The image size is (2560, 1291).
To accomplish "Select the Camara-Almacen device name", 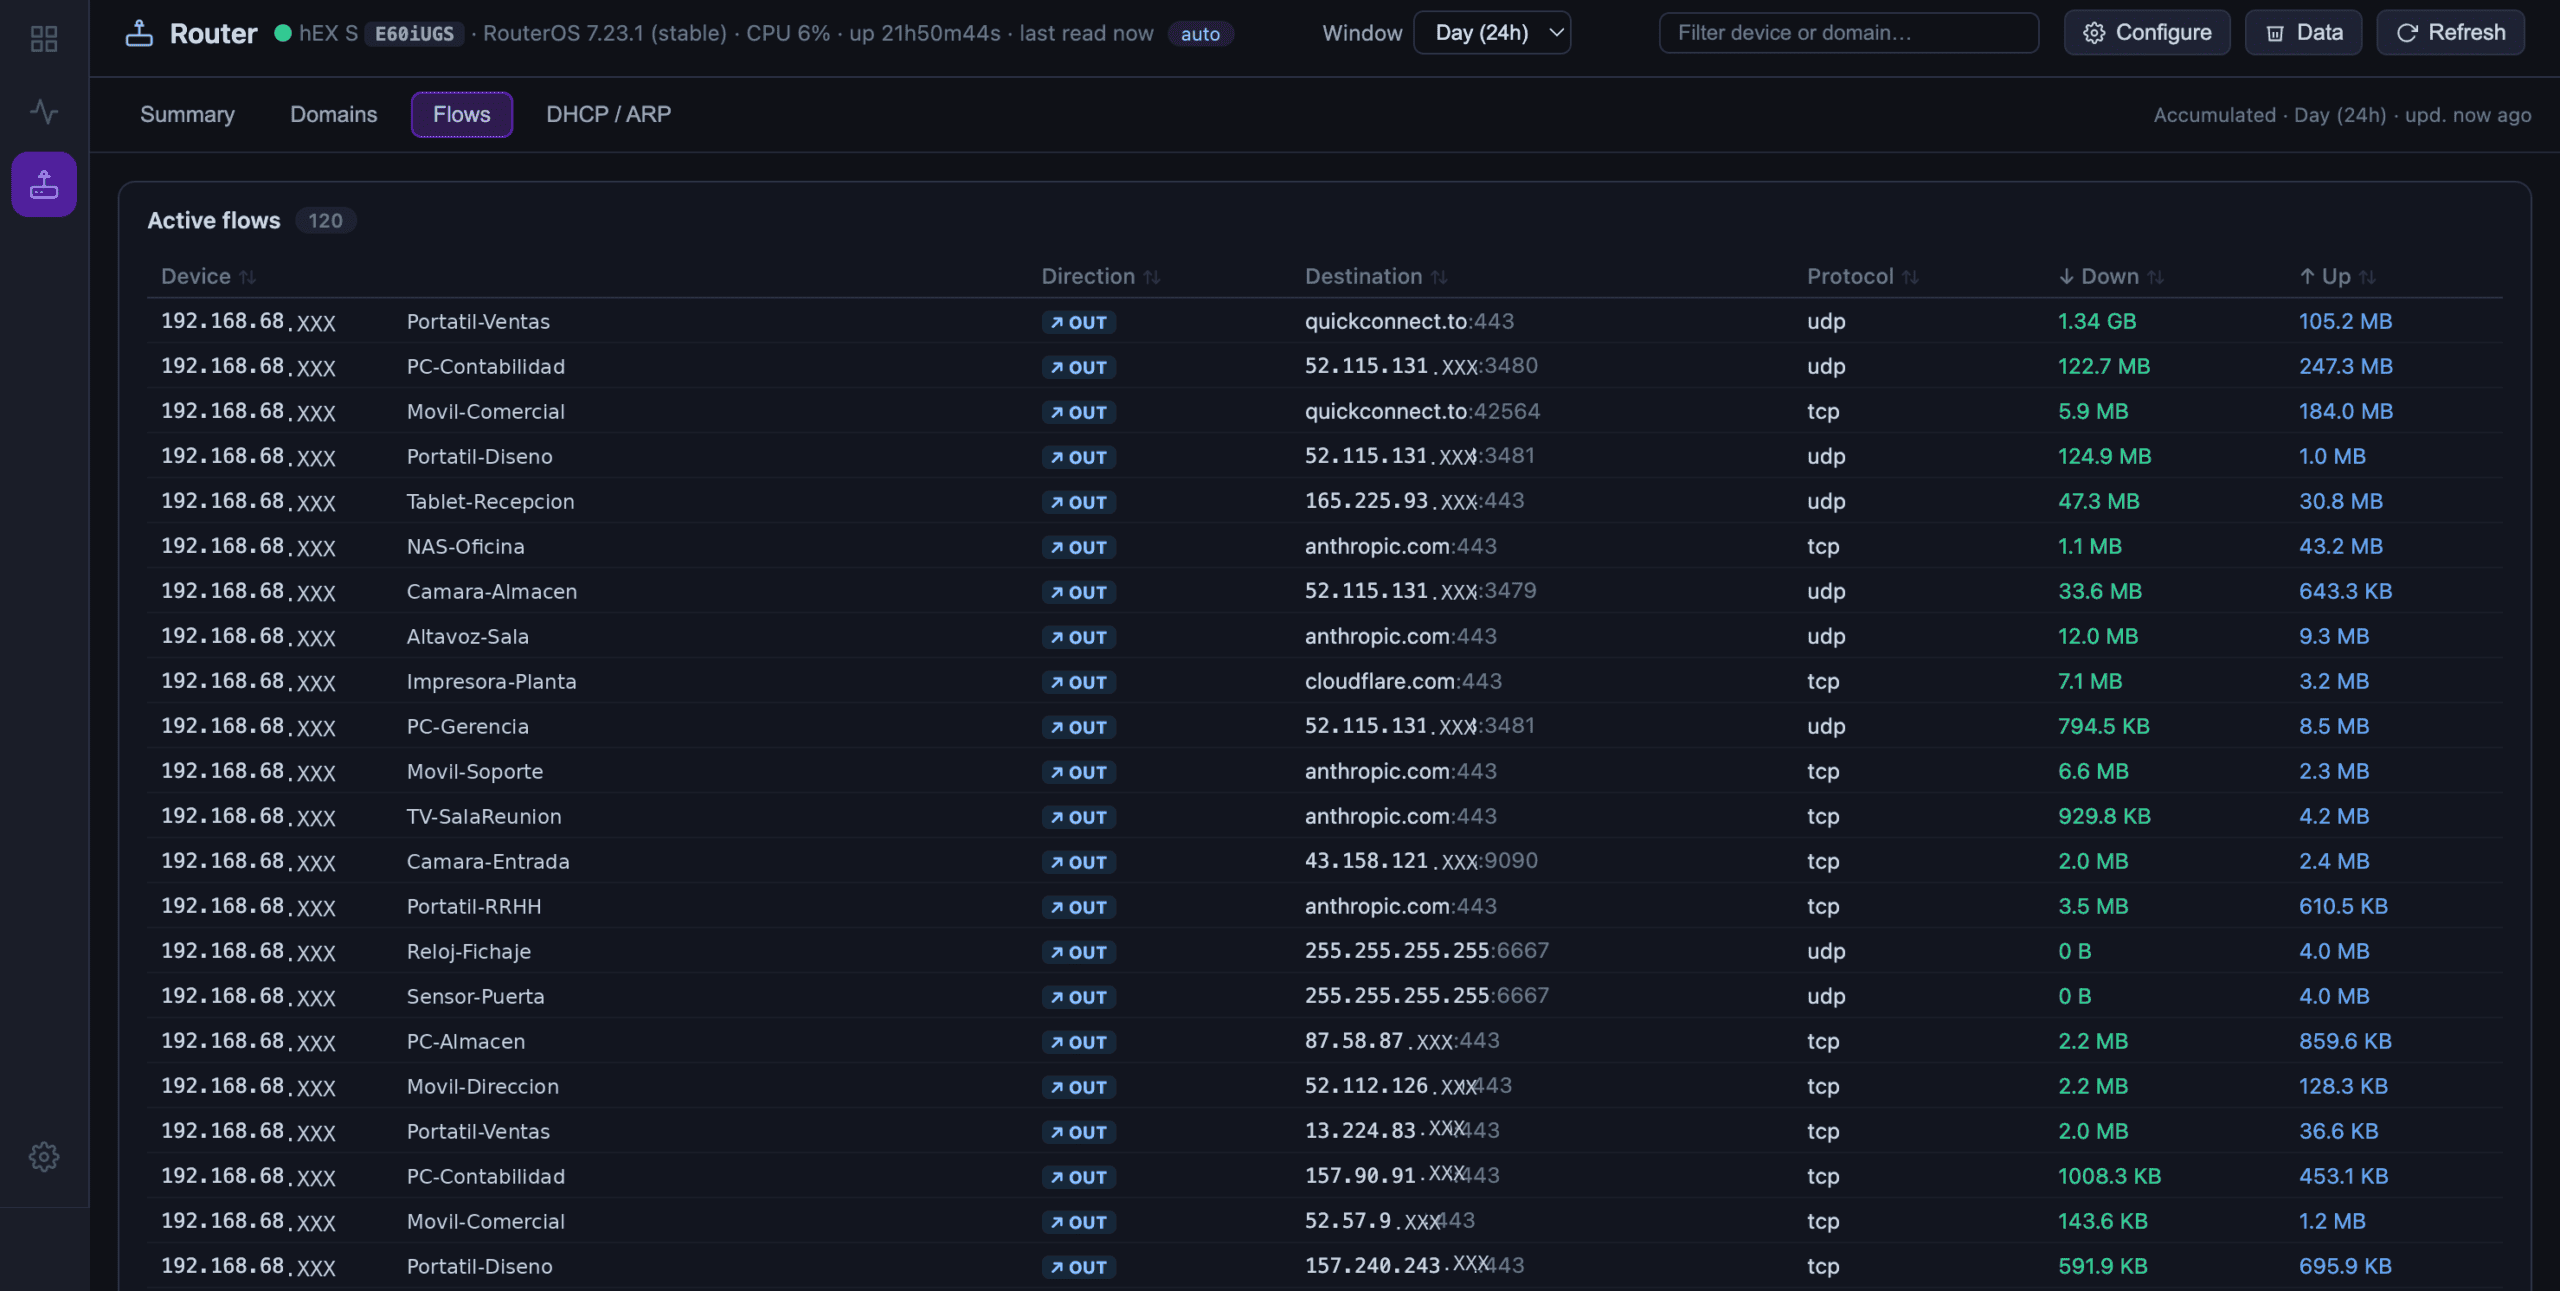I will [491, 592].
